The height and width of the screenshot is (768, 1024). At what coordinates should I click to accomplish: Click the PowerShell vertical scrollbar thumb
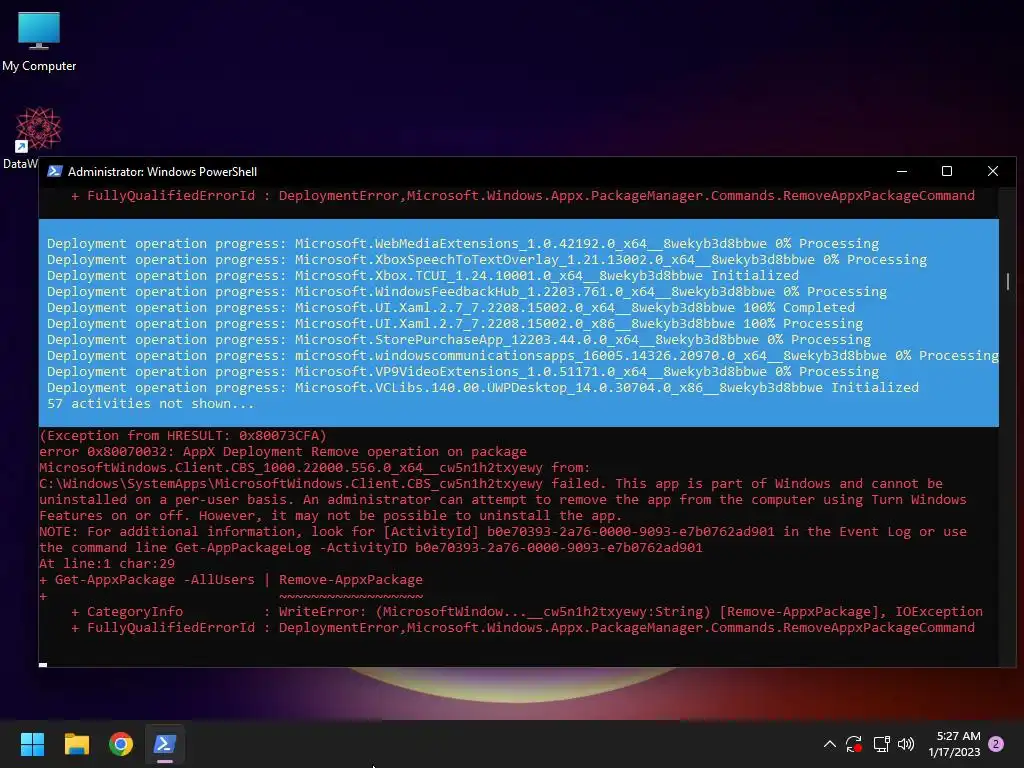pos(1008,281)
